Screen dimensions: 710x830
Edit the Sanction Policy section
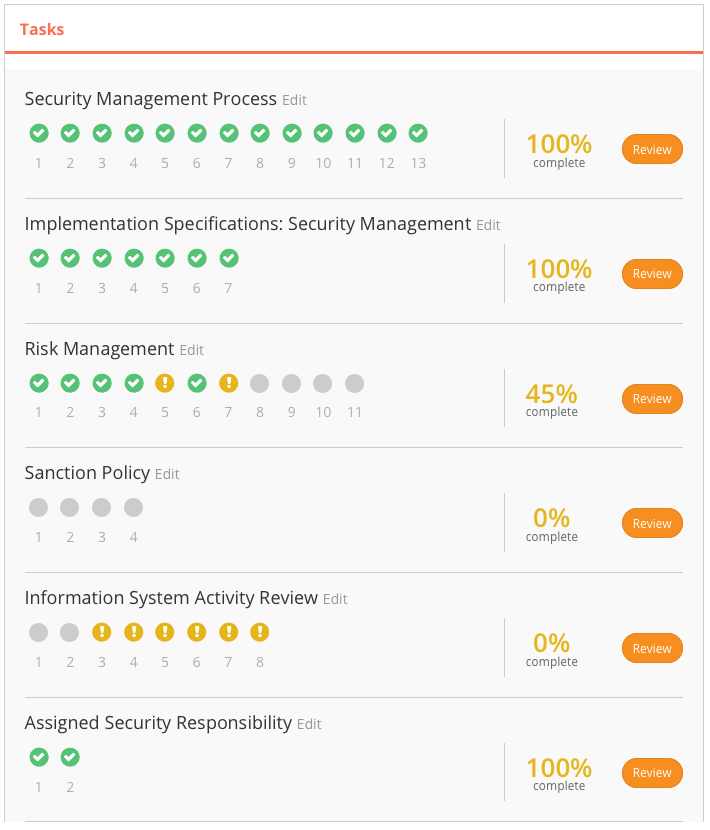[x=167, y=474]
